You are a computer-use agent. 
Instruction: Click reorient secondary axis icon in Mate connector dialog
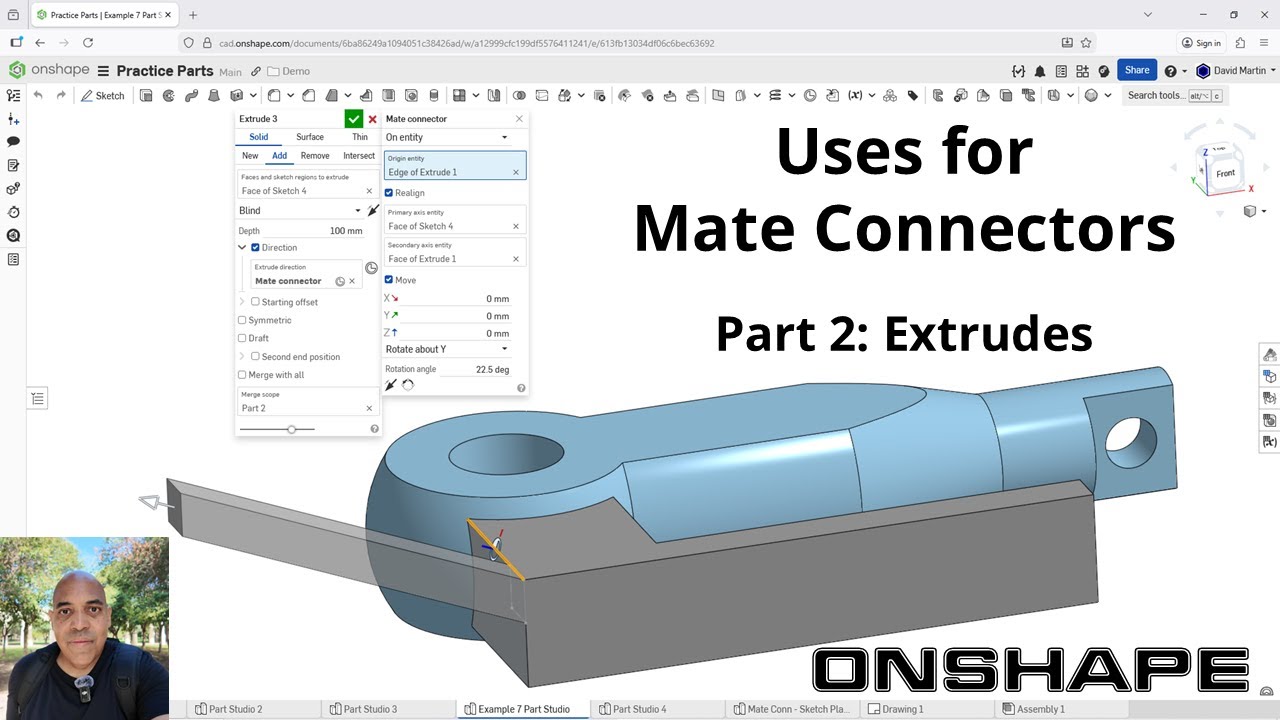click(x=408, y=385)
